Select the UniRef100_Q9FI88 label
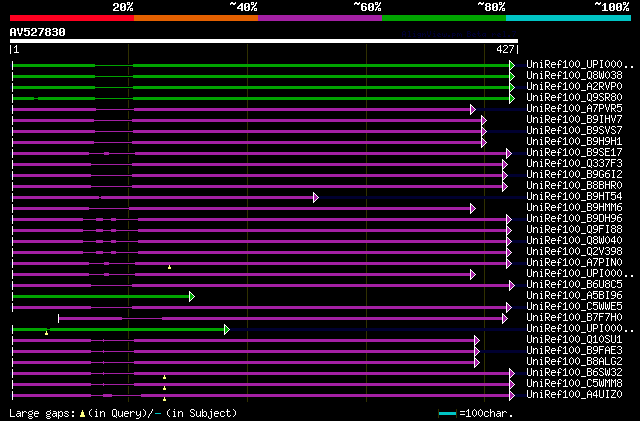 574,230
